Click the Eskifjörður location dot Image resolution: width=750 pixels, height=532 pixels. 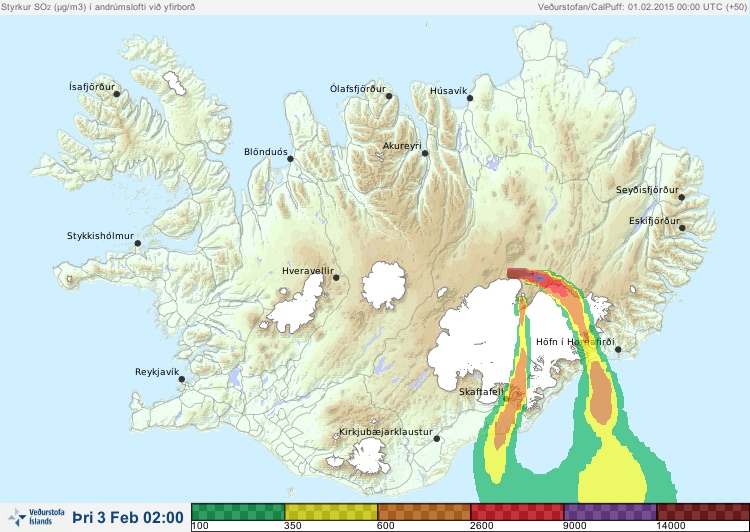pyautogui.click(x=682, y=228)
